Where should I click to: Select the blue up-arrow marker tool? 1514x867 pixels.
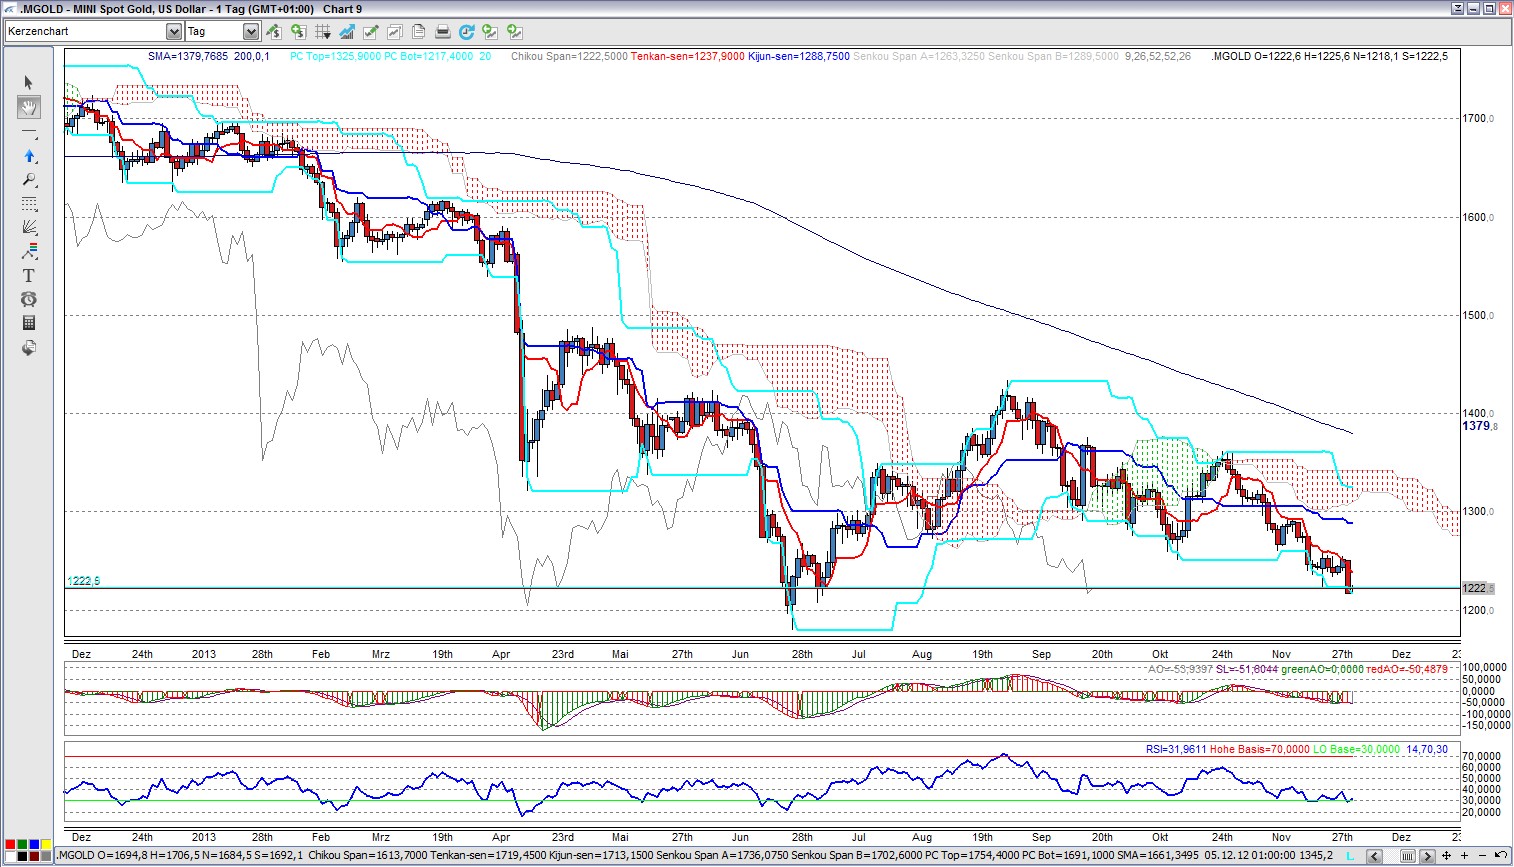(x=28, y=156)
